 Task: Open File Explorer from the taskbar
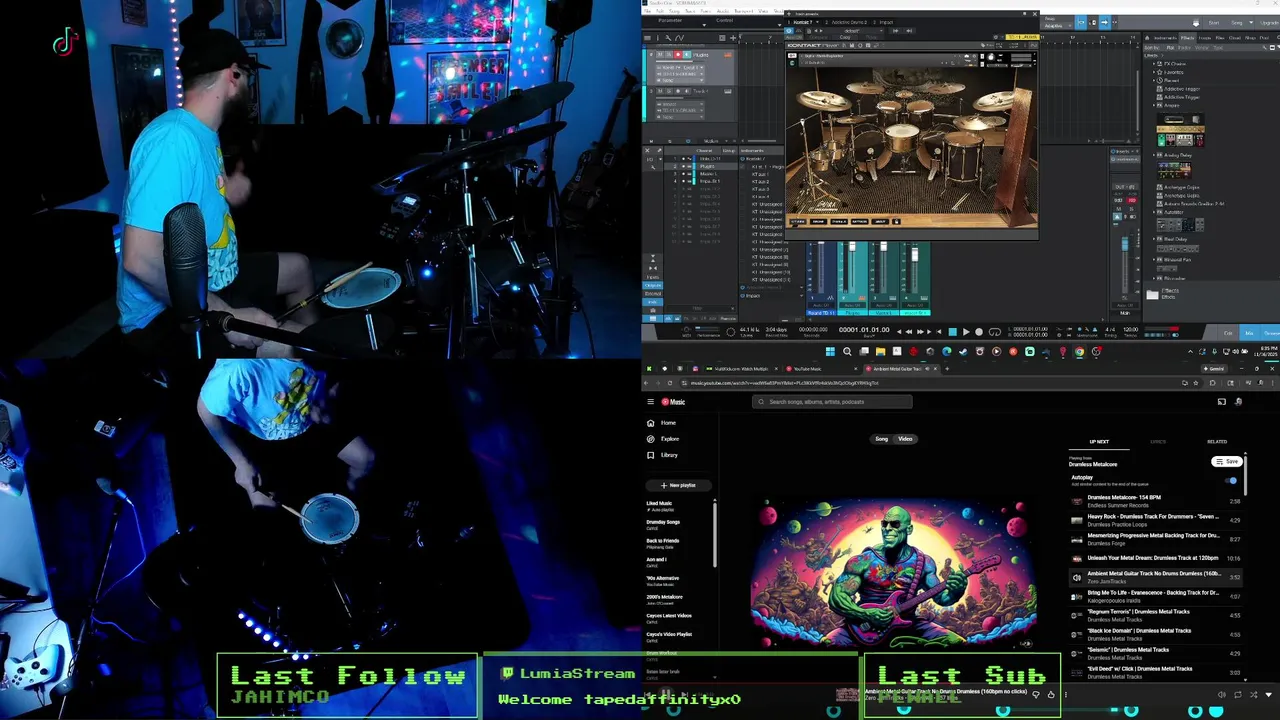[x=880, y=351]
